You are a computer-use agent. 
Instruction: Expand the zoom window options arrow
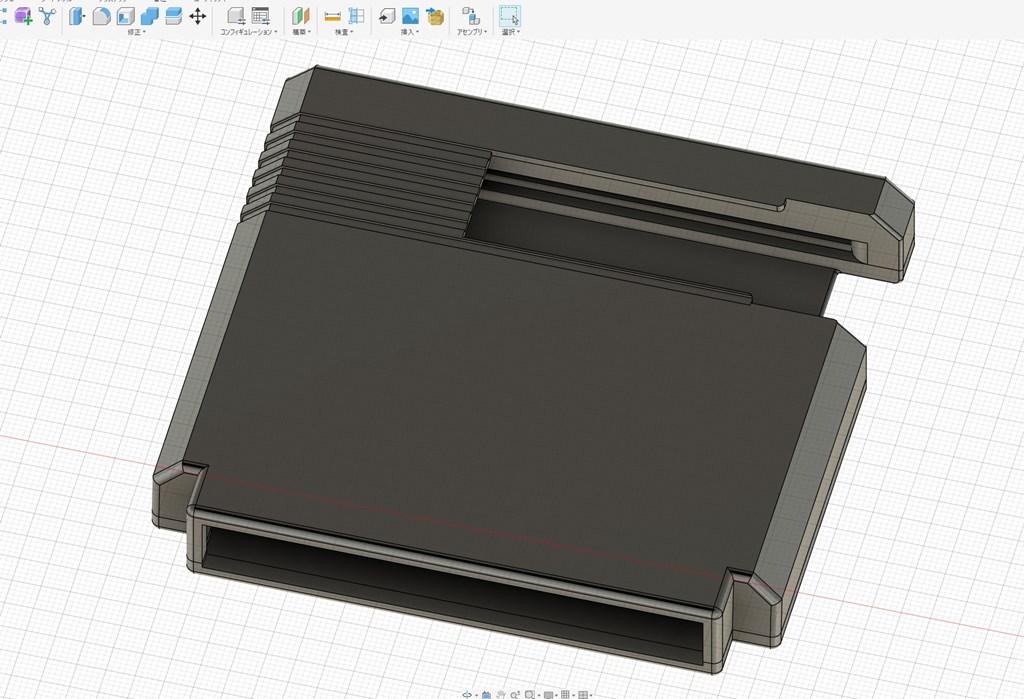point(539,695)
